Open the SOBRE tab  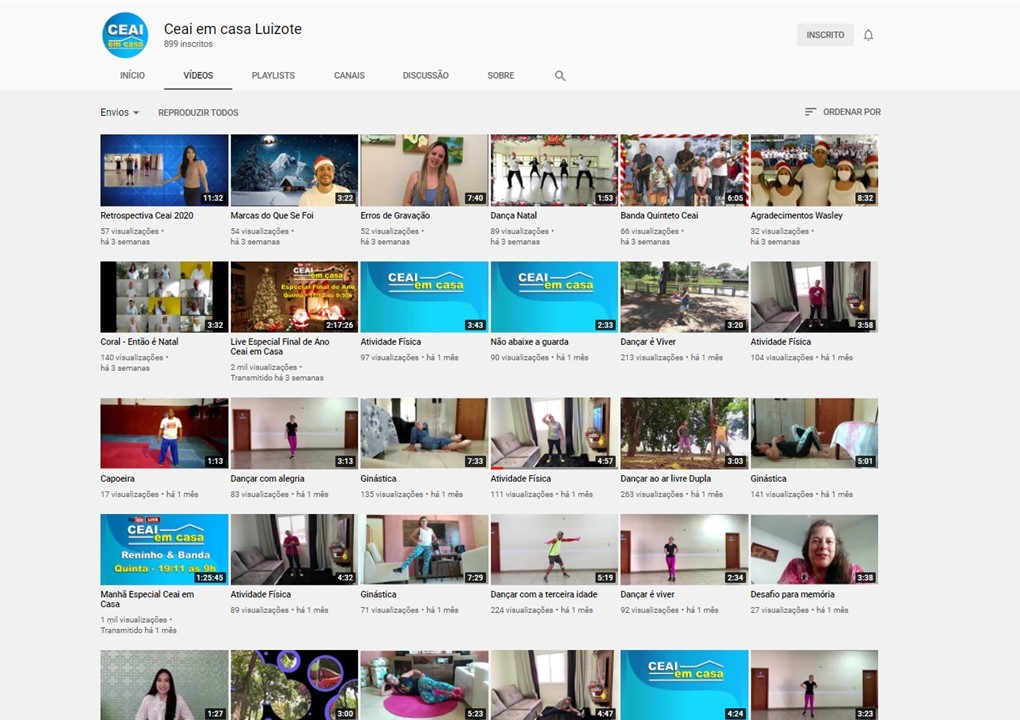501,75
